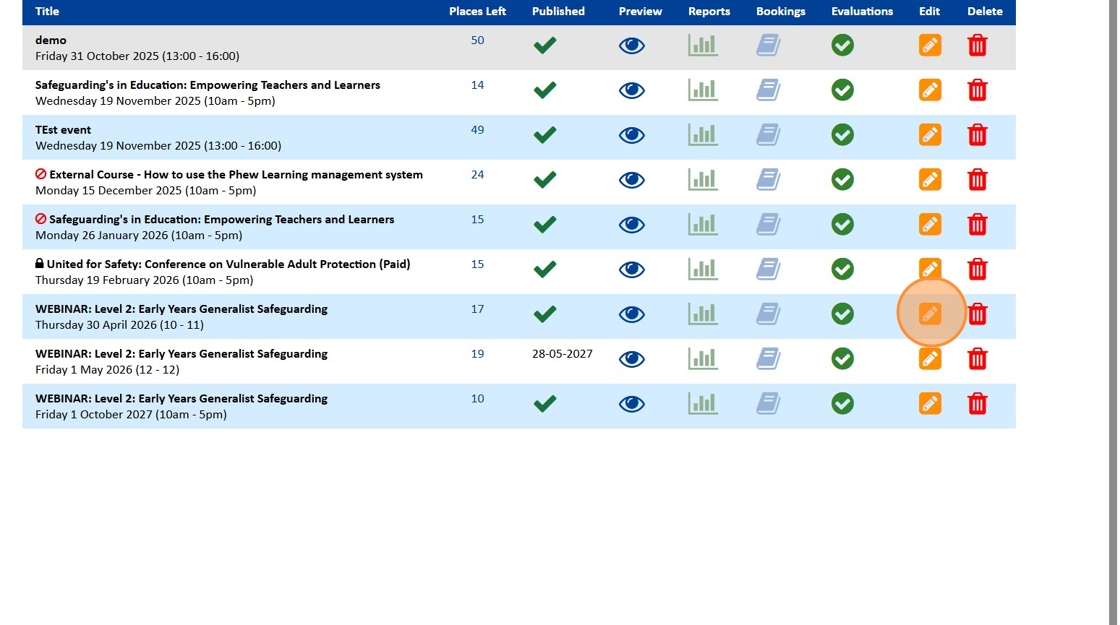
Task: Open evaluations for United for Safety conference
Action: [843, 269]
